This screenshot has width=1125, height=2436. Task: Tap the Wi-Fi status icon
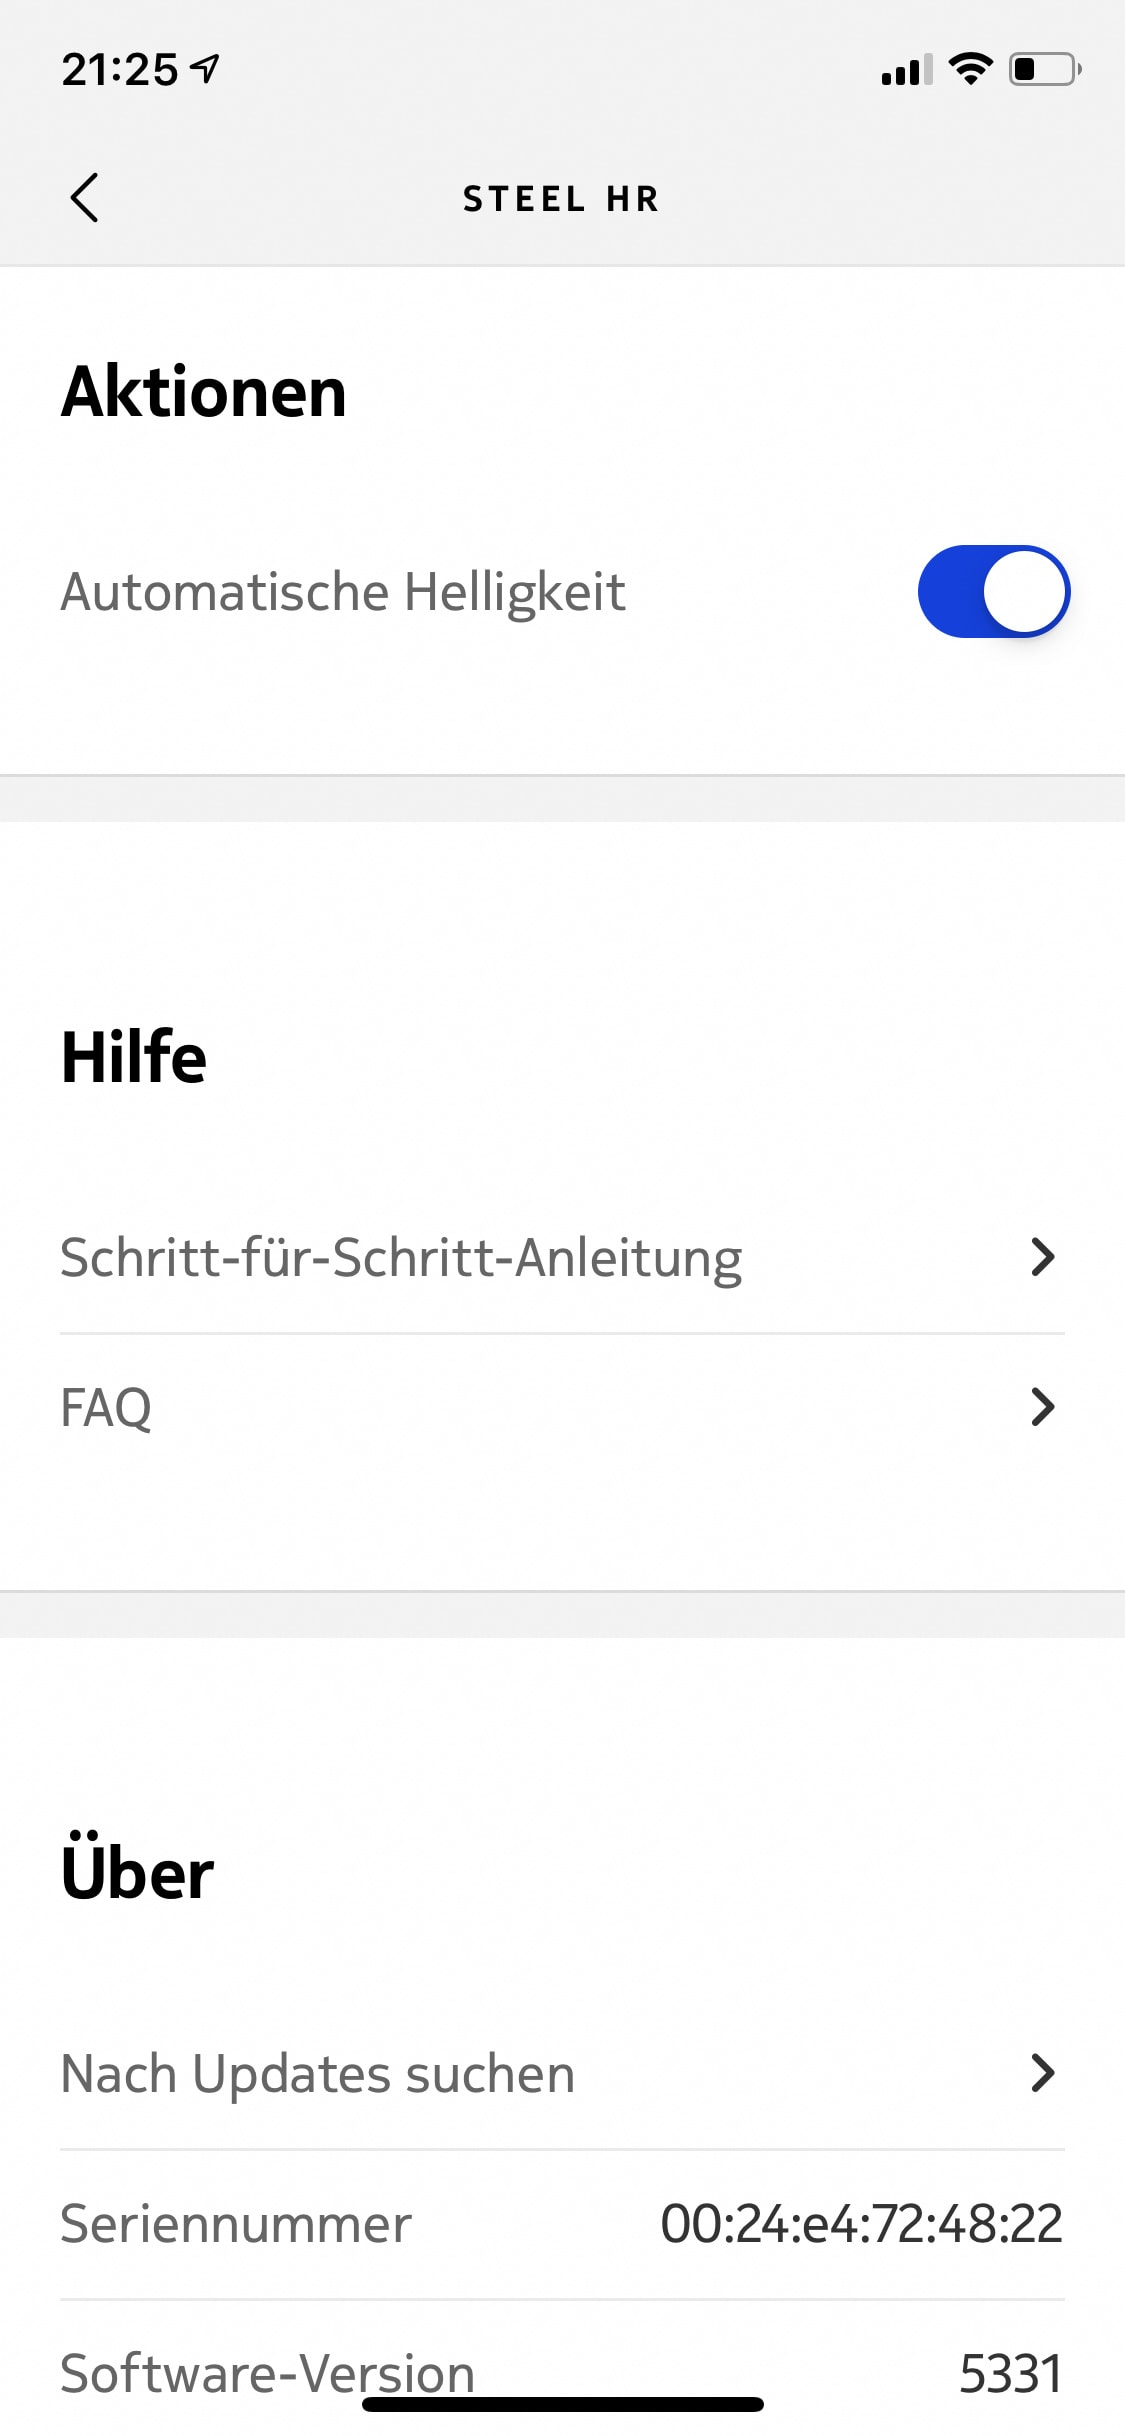click(970, 69)
